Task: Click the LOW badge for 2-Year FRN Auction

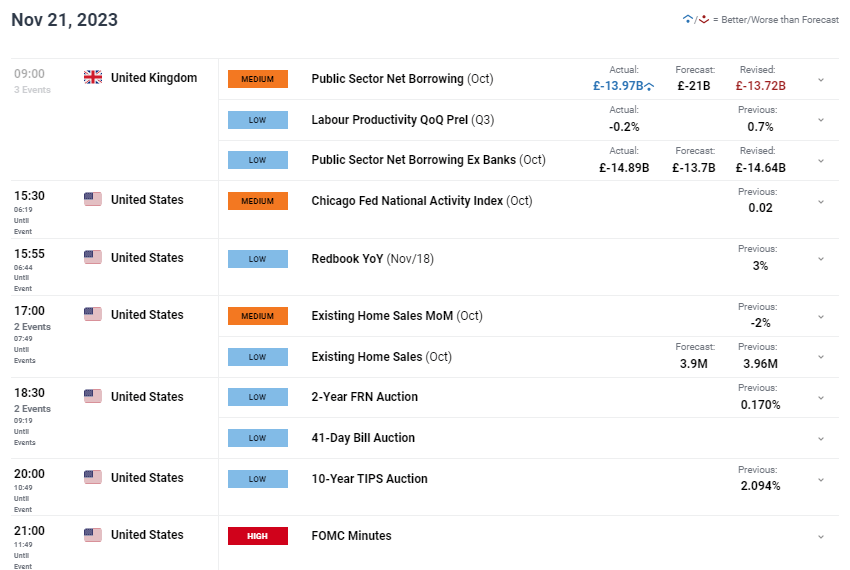Action: [258, 397]
